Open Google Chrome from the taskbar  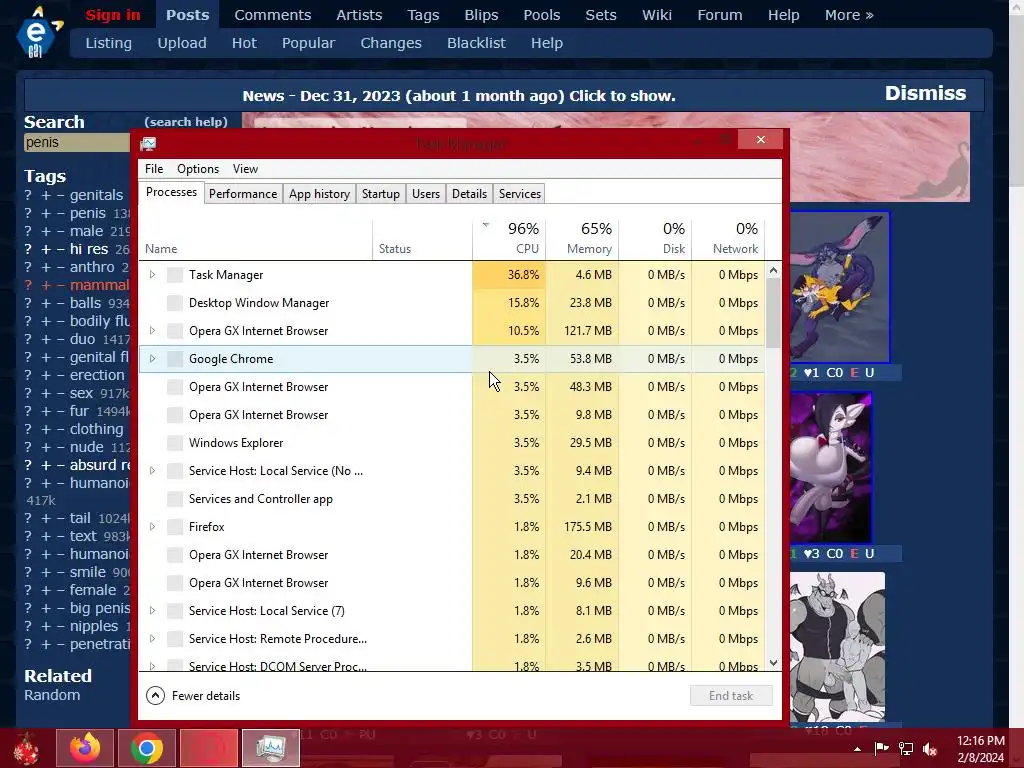[x=146, y=748]
